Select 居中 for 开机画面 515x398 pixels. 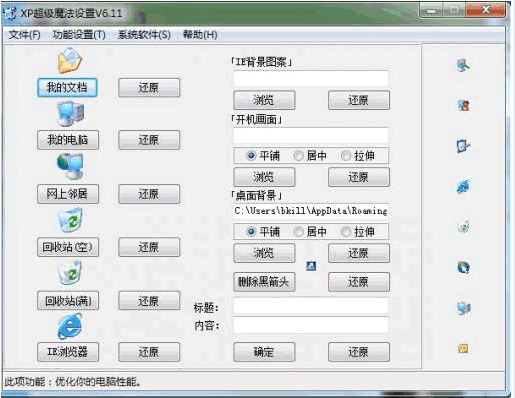(310, 156)
